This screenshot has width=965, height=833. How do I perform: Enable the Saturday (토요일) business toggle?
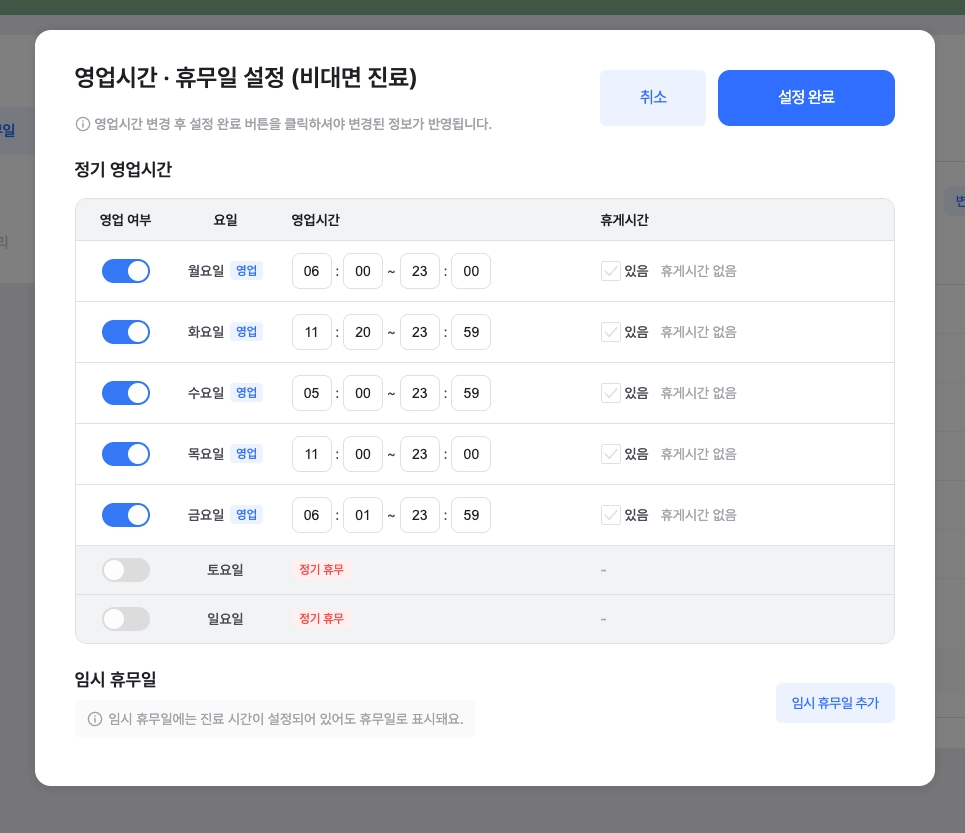point(126,570)
